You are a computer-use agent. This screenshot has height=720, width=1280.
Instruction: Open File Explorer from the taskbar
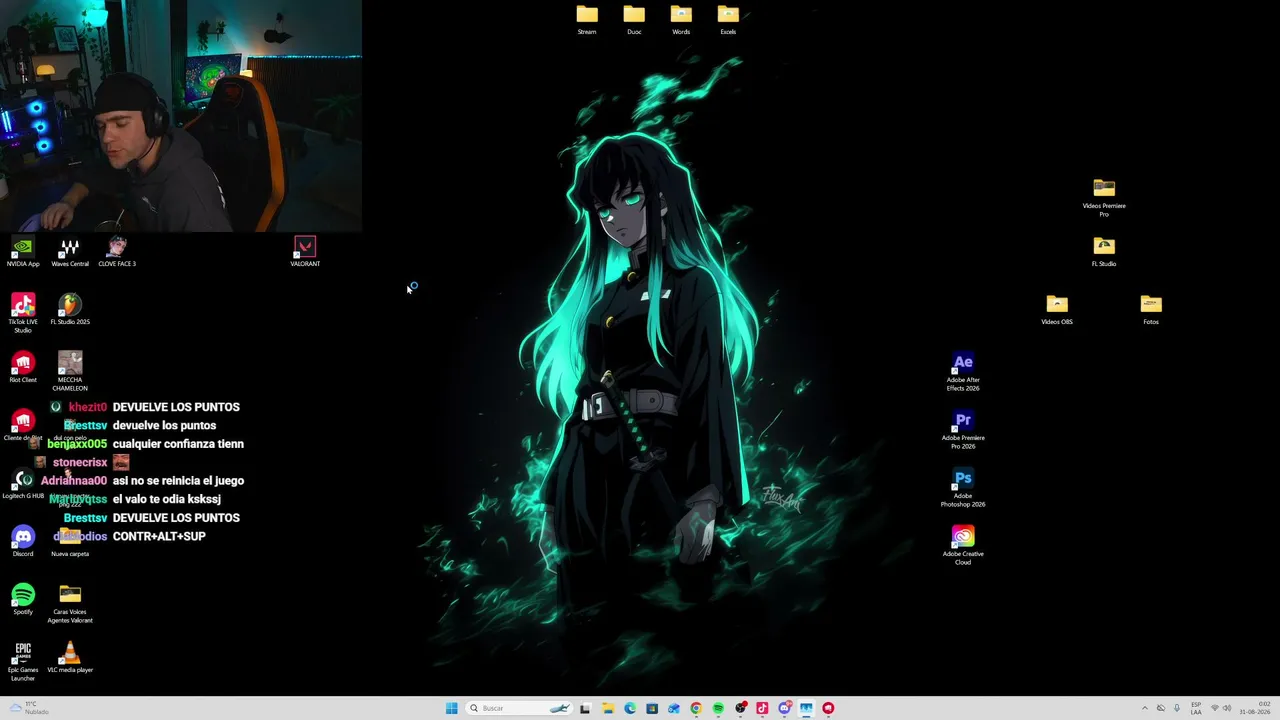607,708
